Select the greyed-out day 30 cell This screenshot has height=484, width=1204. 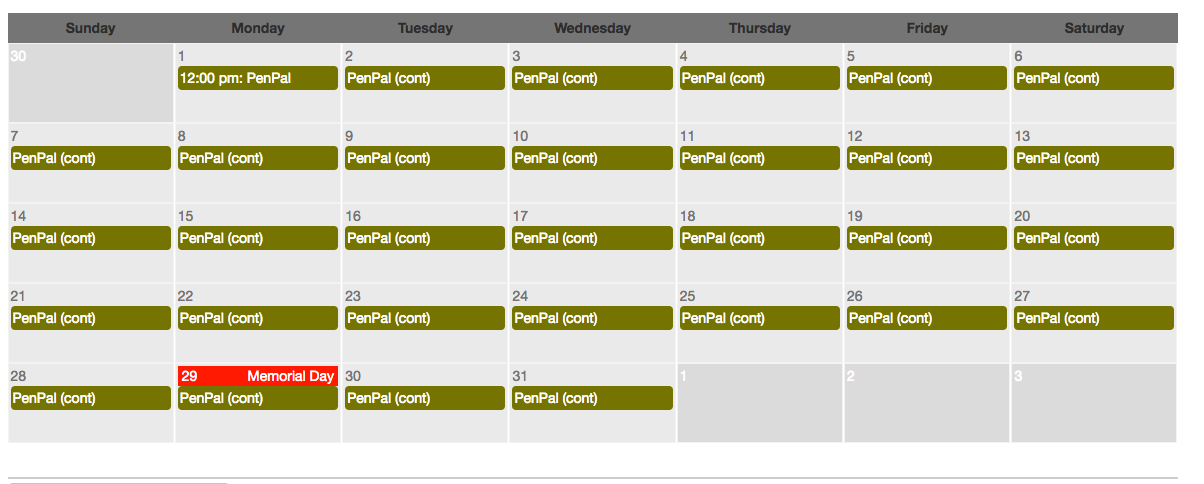click(x=90, y=90)
